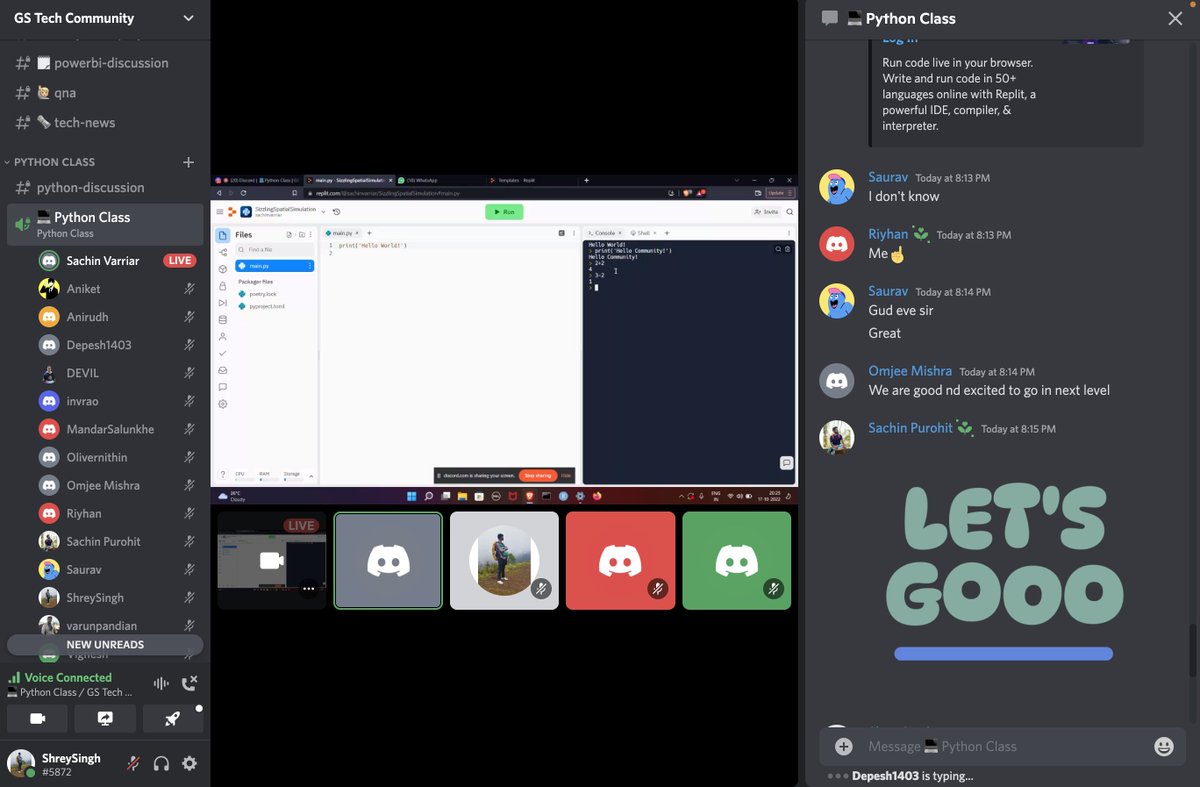This screenshot has height=787, width=1200.
Task: Open the powerbi-discussion channel
Action: (105, 63)
